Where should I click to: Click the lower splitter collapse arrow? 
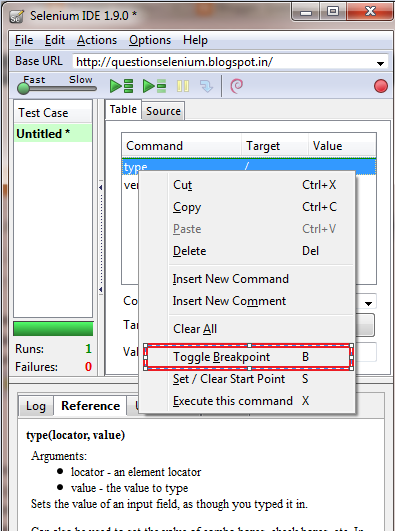coord(101,290)
